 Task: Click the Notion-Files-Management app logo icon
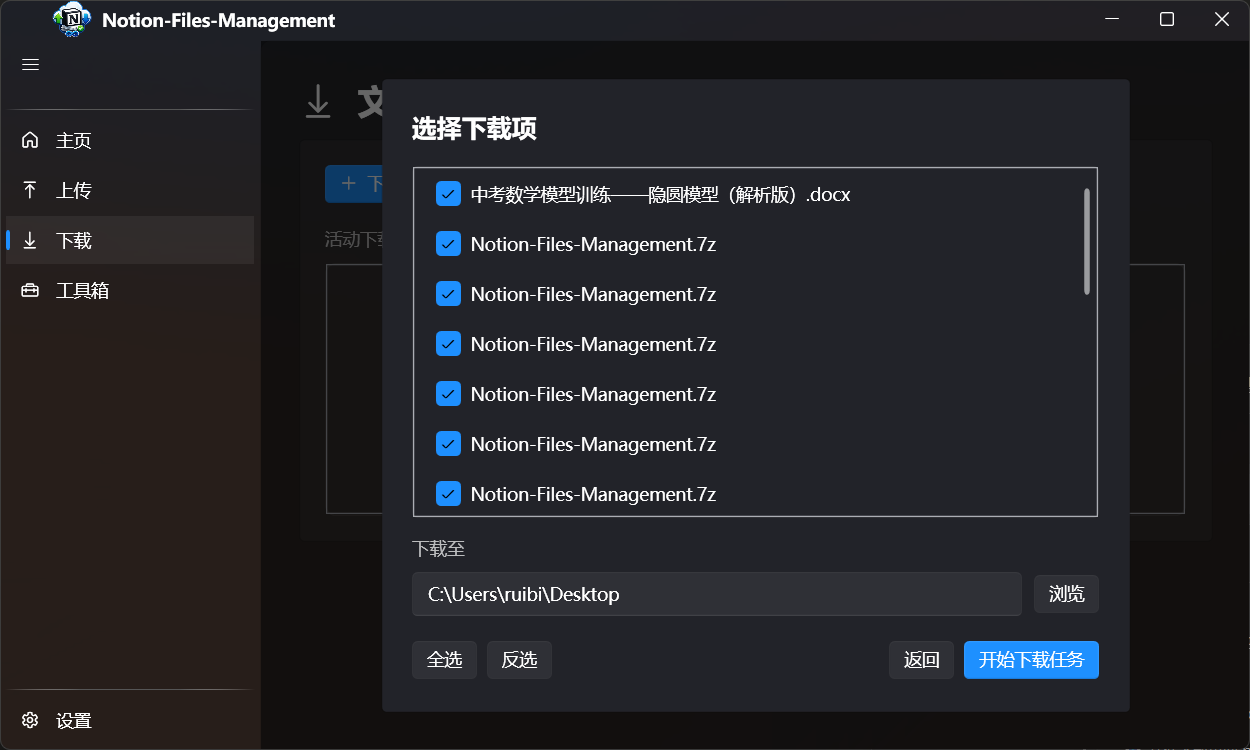tap(70, 19)
